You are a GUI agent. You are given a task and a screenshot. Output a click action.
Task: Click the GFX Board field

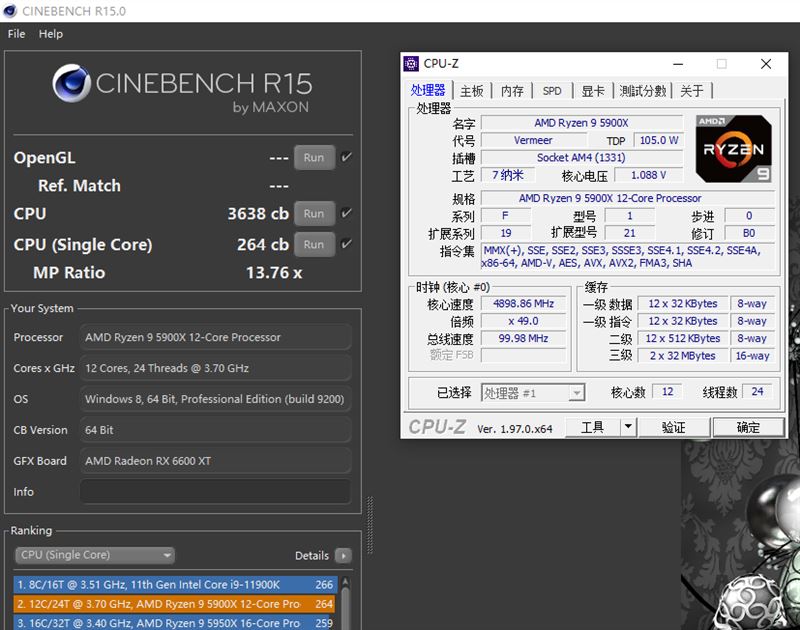coord(215,461)
